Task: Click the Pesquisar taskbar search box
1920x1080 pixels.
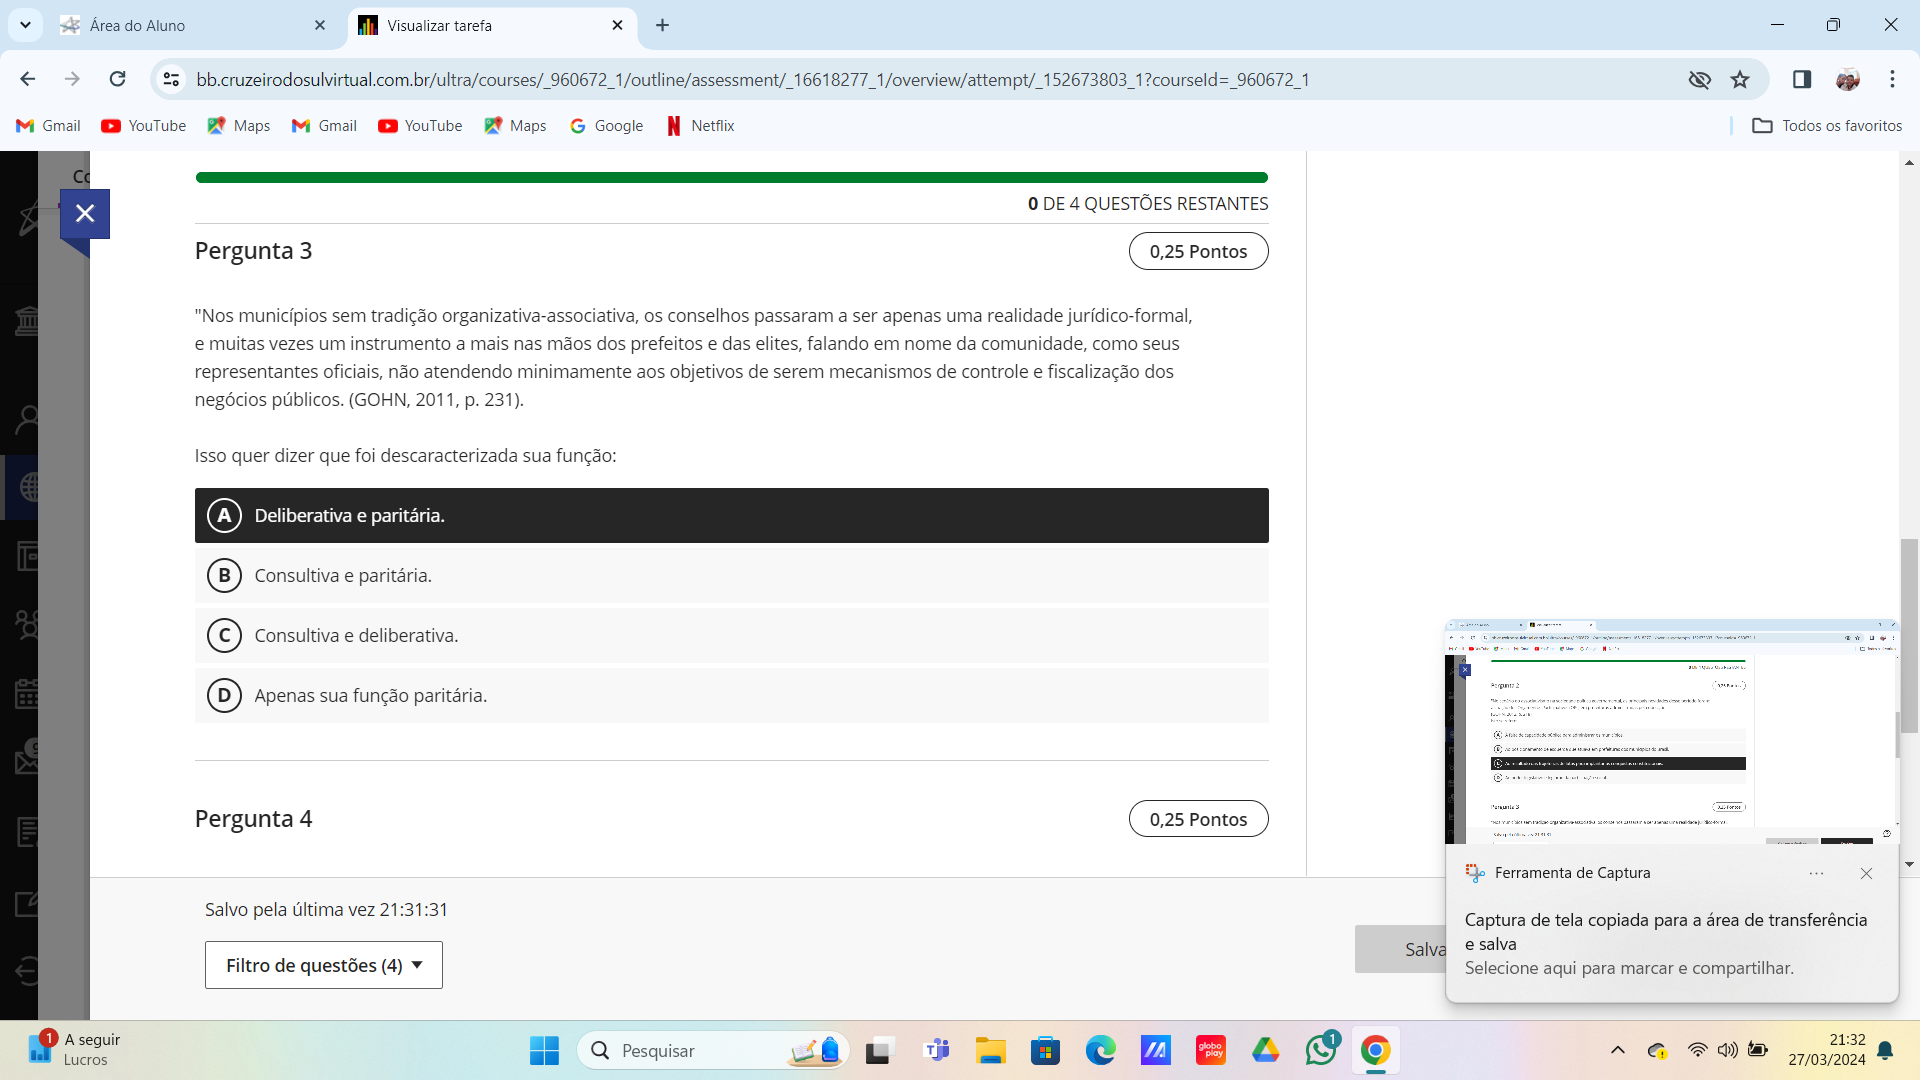Action: tap(713, 1050)
